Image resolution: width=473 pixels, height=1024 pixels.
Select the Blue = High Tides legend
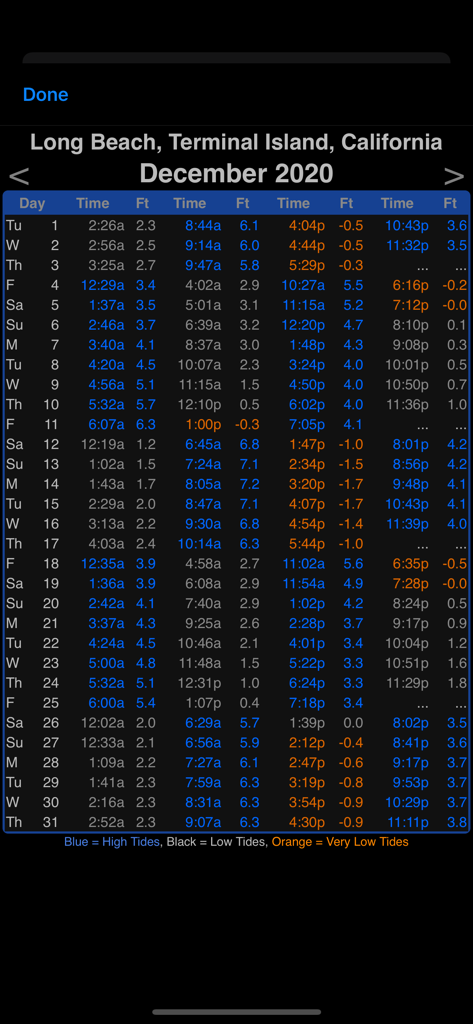pos(112,842)
